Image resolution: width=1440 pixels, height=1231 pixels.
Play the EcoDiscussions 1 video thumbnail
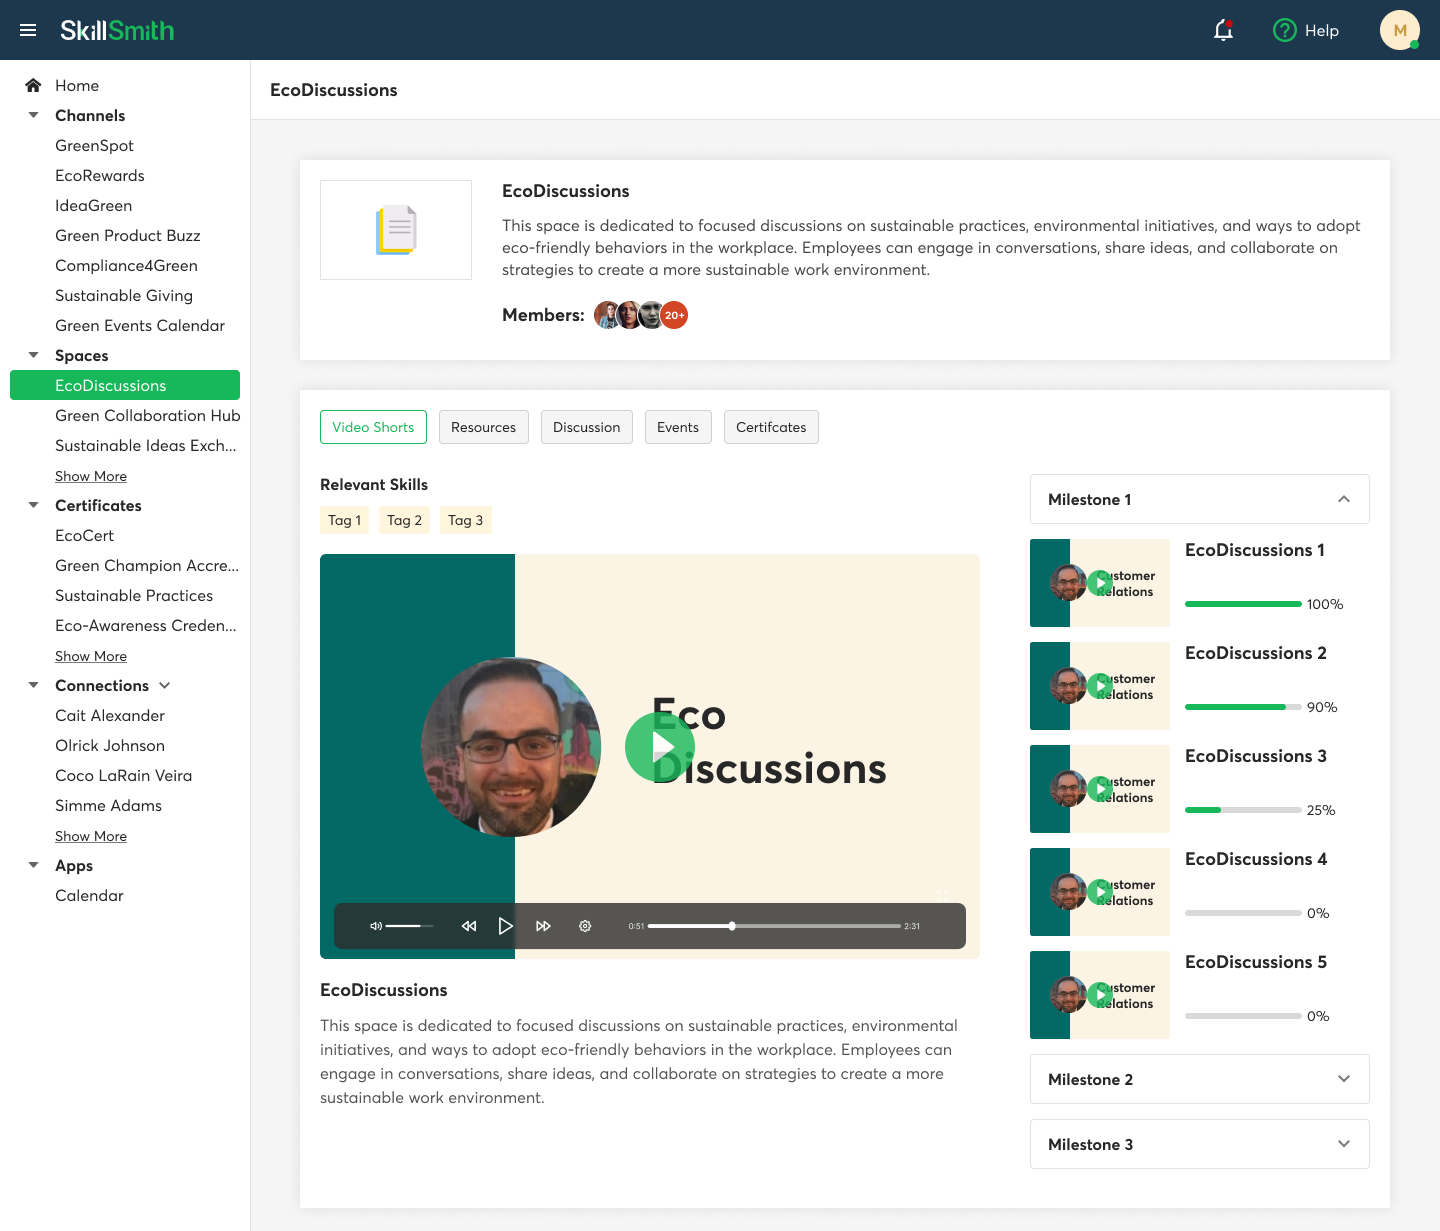(1100, 583)
